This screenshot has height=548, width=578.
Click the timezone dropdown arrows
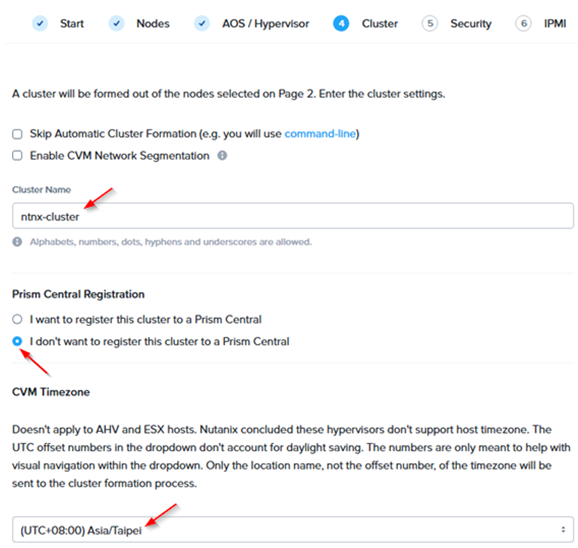pos(563,530)
